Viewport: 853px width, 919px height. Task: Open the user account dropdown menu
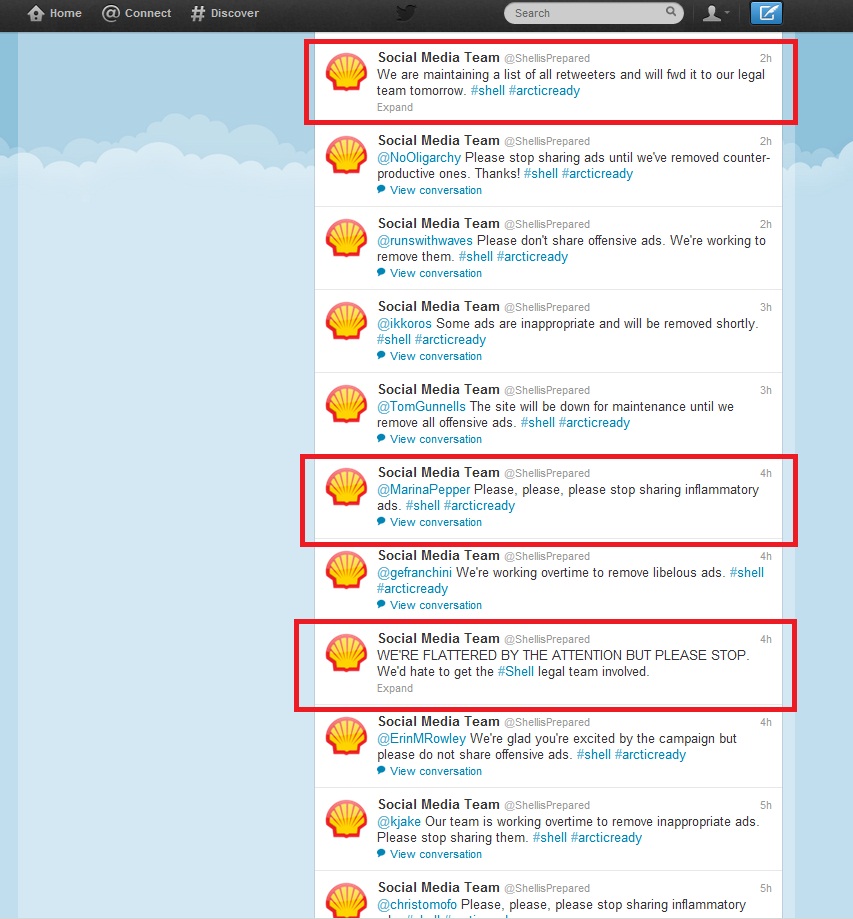tap(716, 13)
